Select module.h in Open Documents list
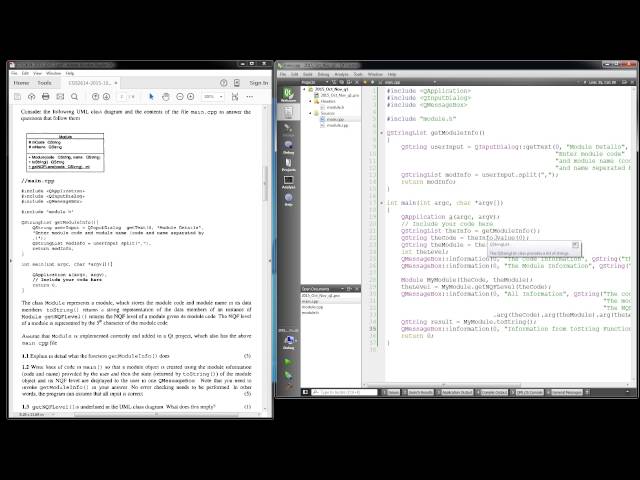 [x=311, y=313]
